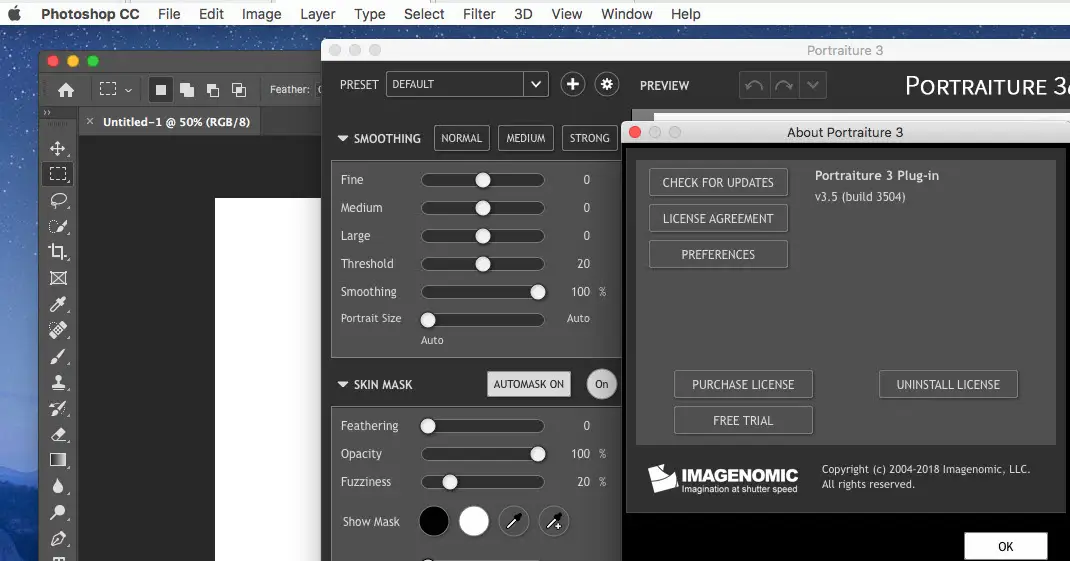Select the Crop tool
Viewport: 1070px width, 561px height.
point(58,252)
